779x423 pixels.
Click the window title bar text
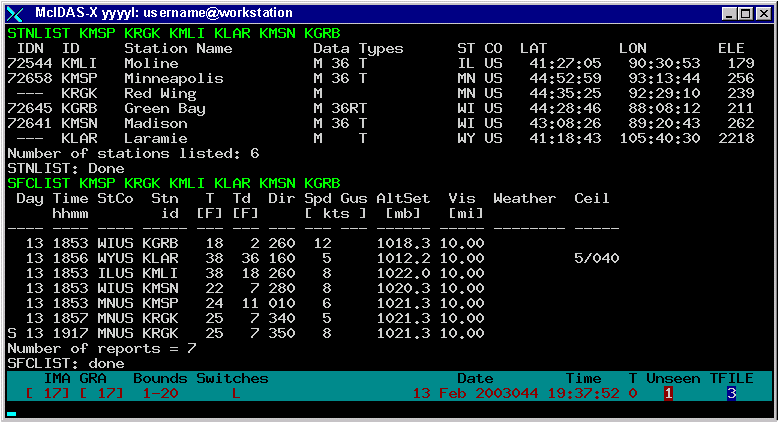point(165,13)
